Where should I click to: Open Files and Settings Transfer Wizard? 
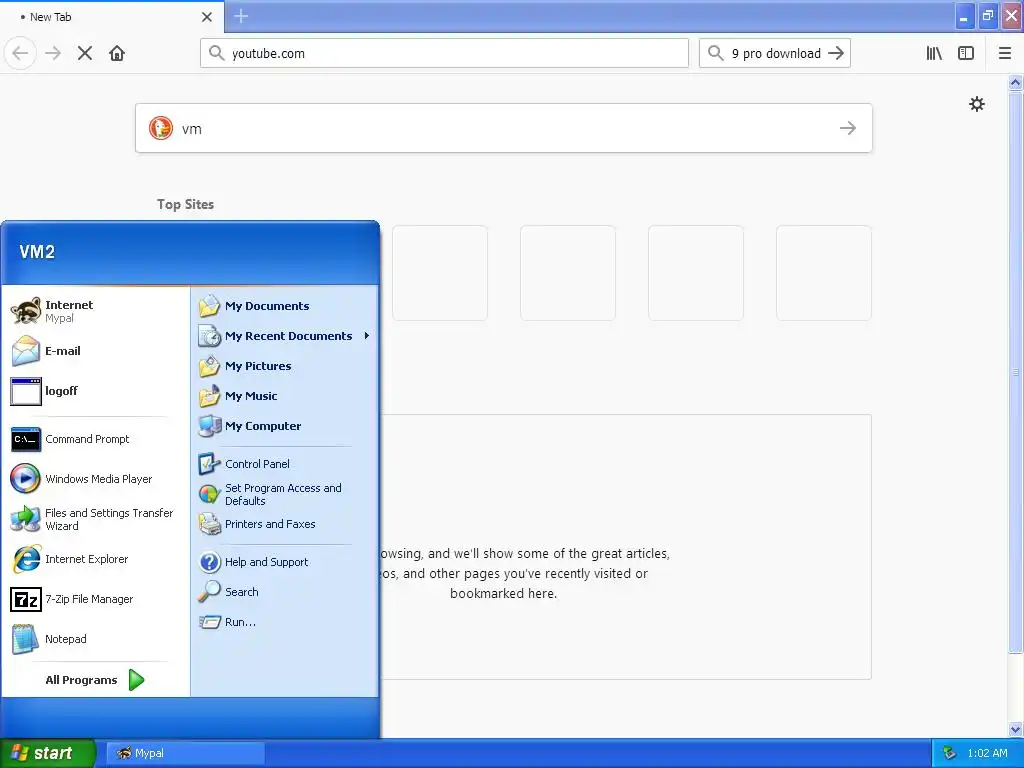[95, 519]
